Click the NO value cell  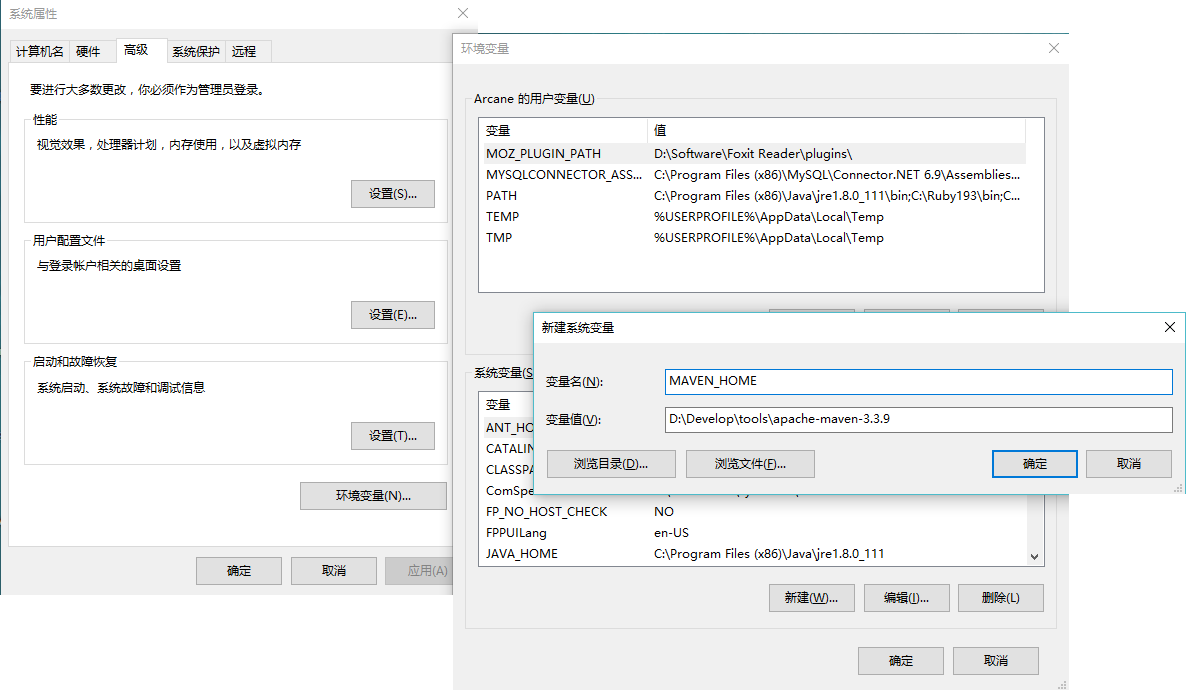[663, 511]
